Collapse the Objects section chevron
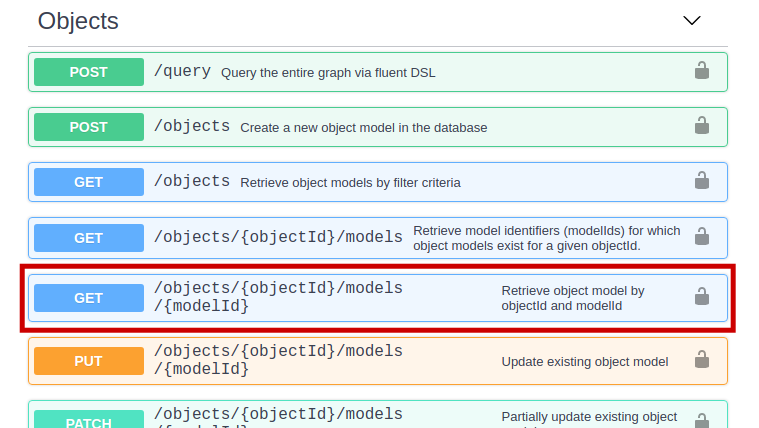The image size is (759, 428). [692, 20]
